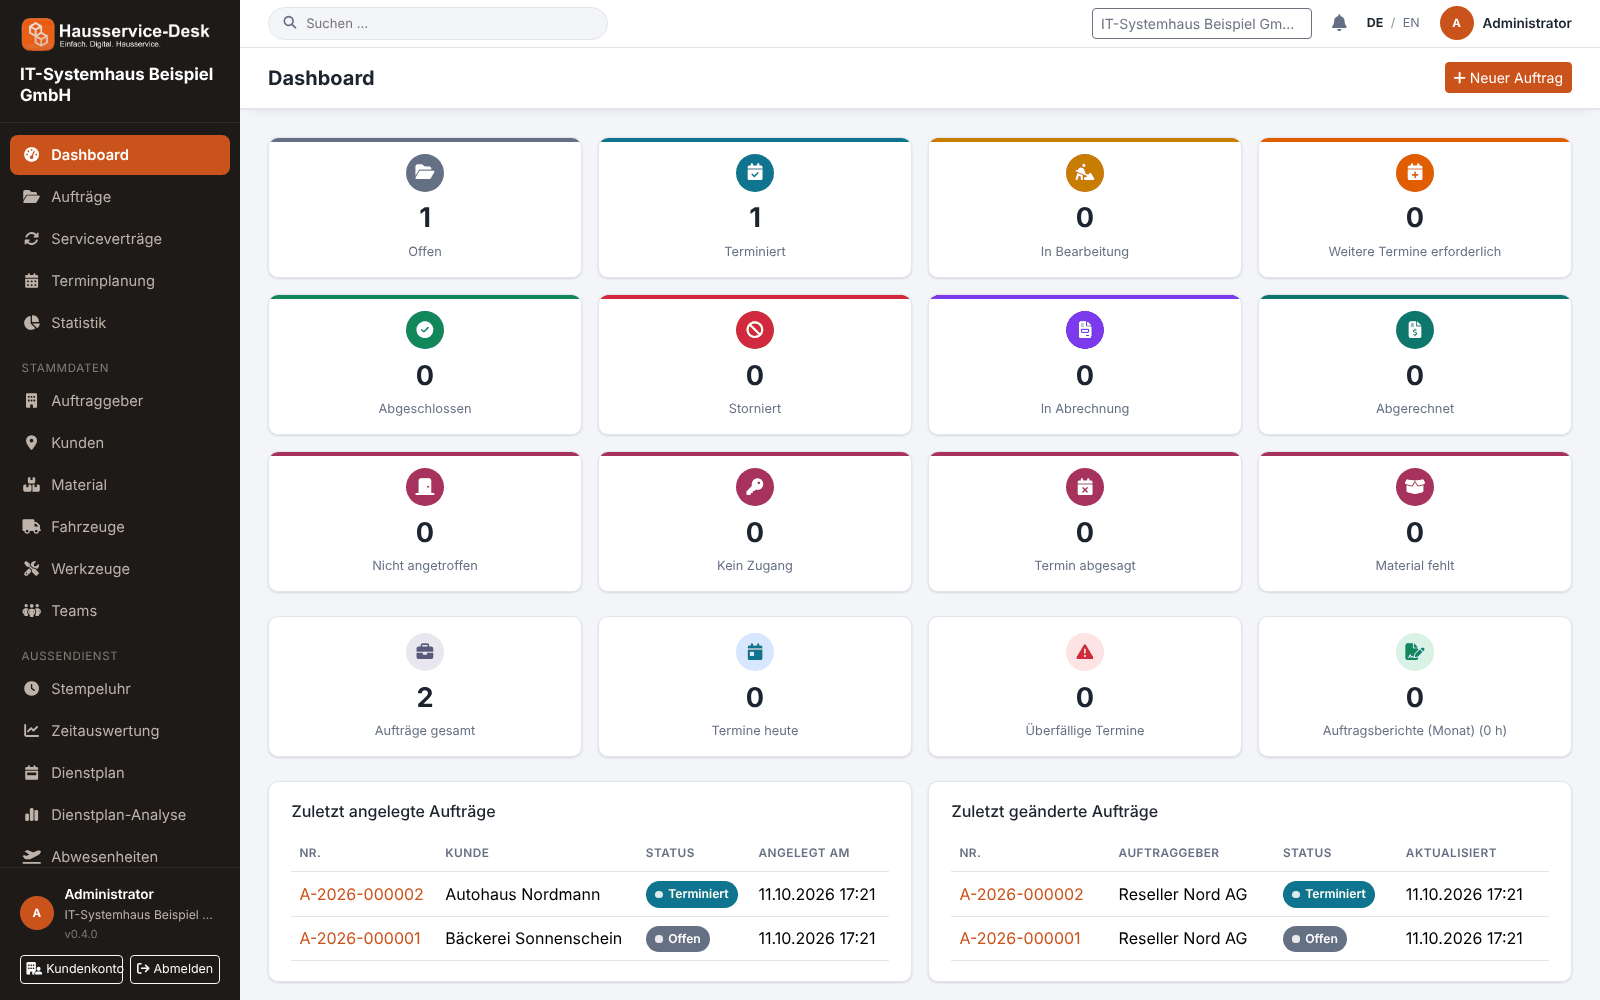Click the Abmelden logout button
The image size is (1600, 1000).
pyautogui.click(x=175, y=969)
